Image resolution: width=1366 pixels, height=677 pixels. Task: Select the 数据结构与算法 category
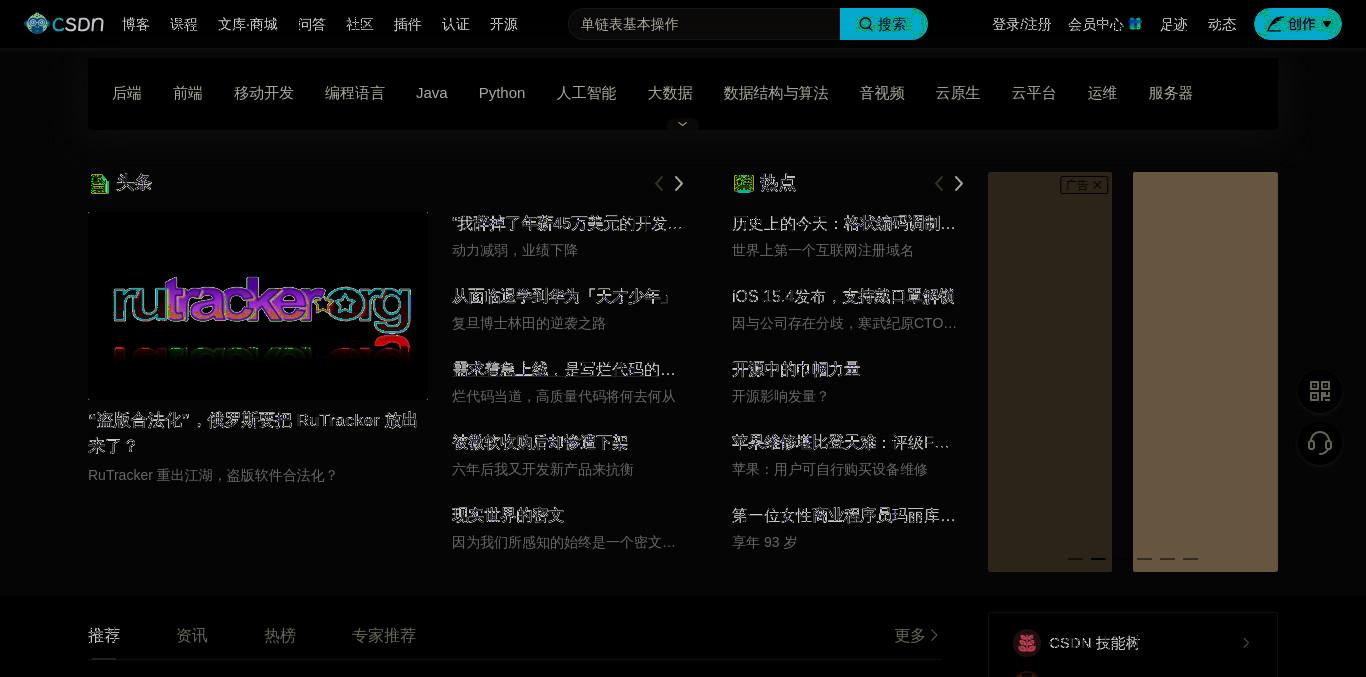coord(776,93)
